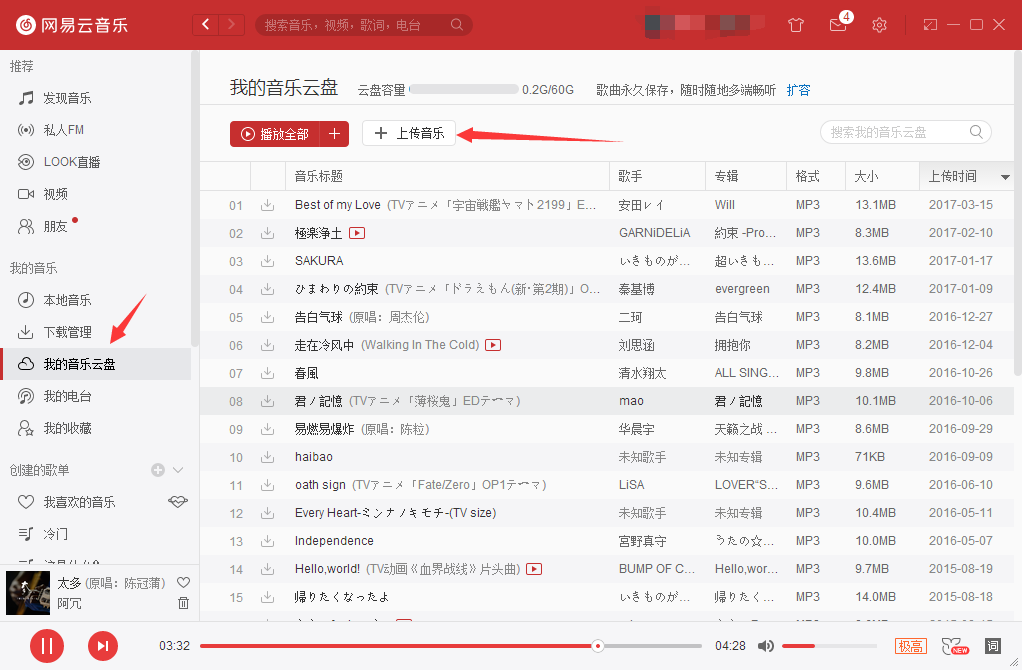Screen dimensions: 1022x670
Task: Sort by 上传时间 dropdown arrow
Action: pyautogui.click(x=1005, y=177)
